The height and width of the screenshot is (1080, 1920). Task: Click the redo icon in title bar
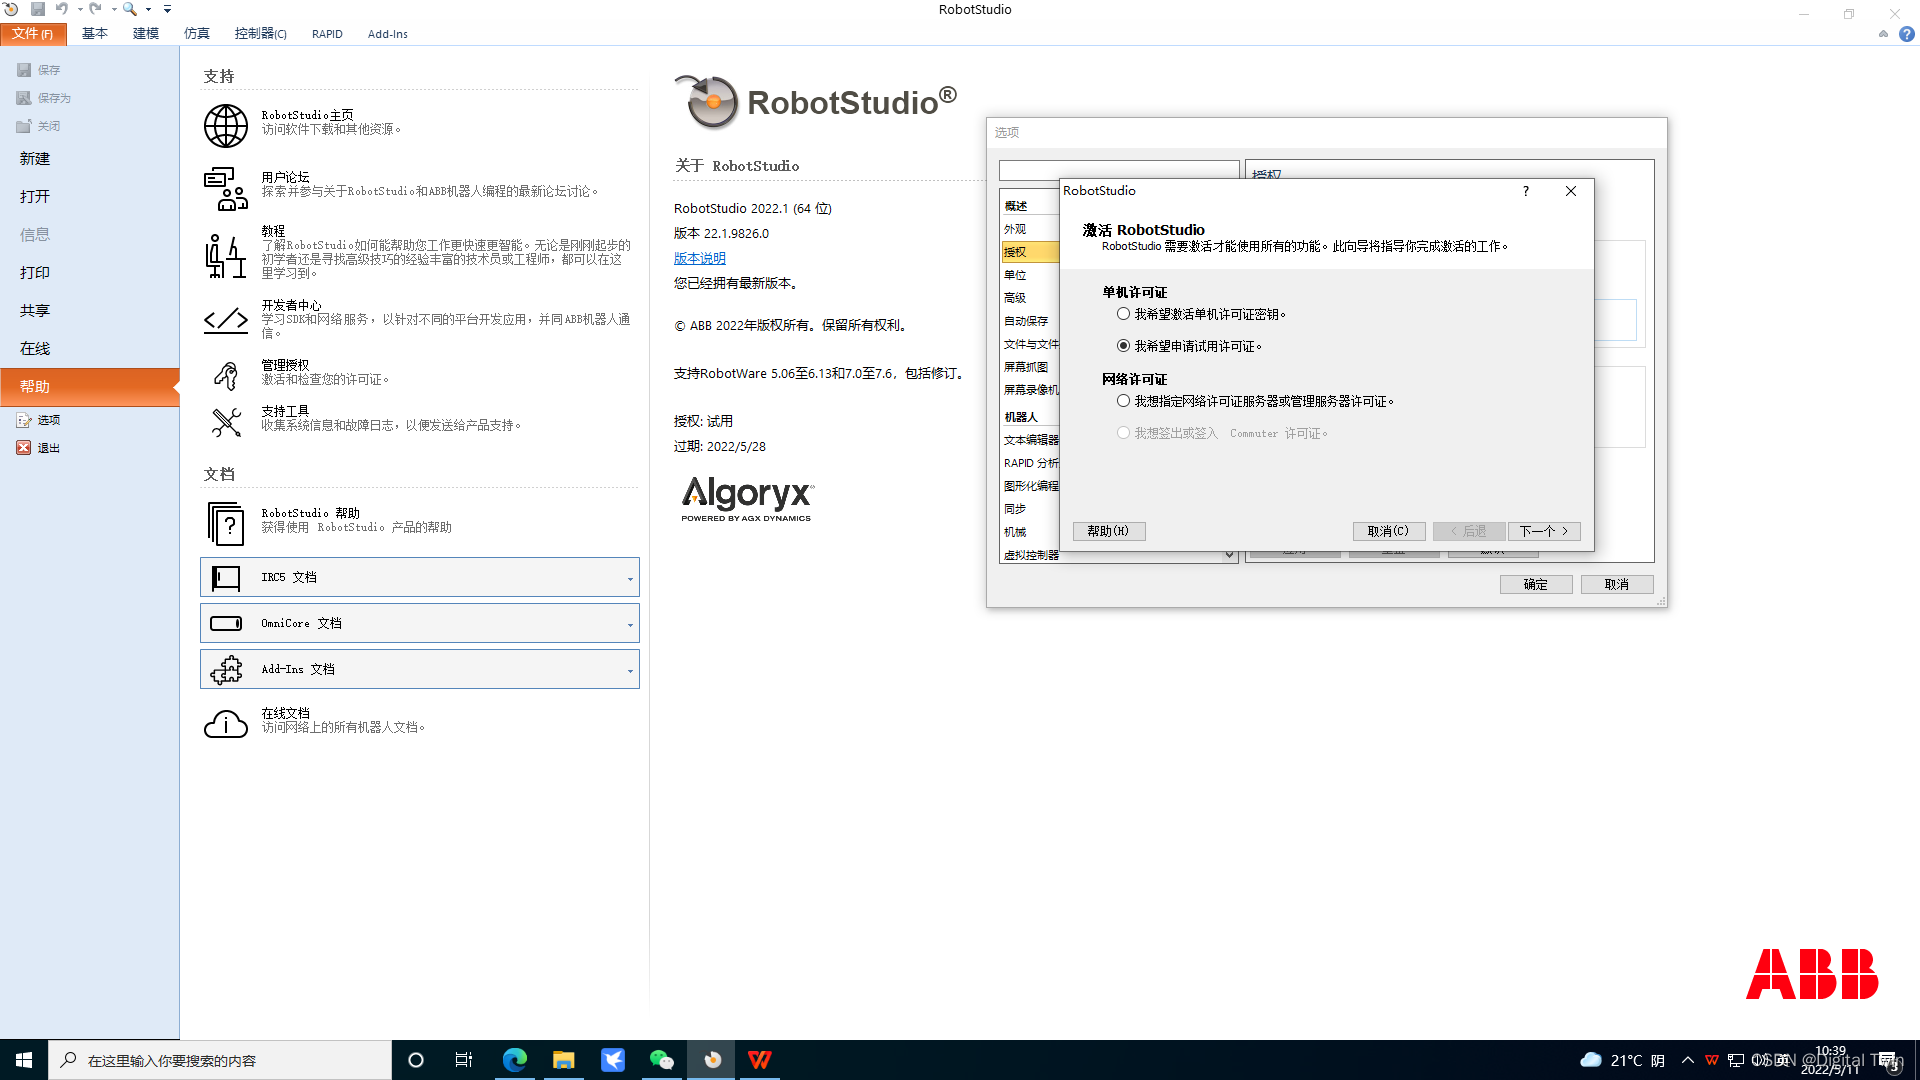pos(95,9)
